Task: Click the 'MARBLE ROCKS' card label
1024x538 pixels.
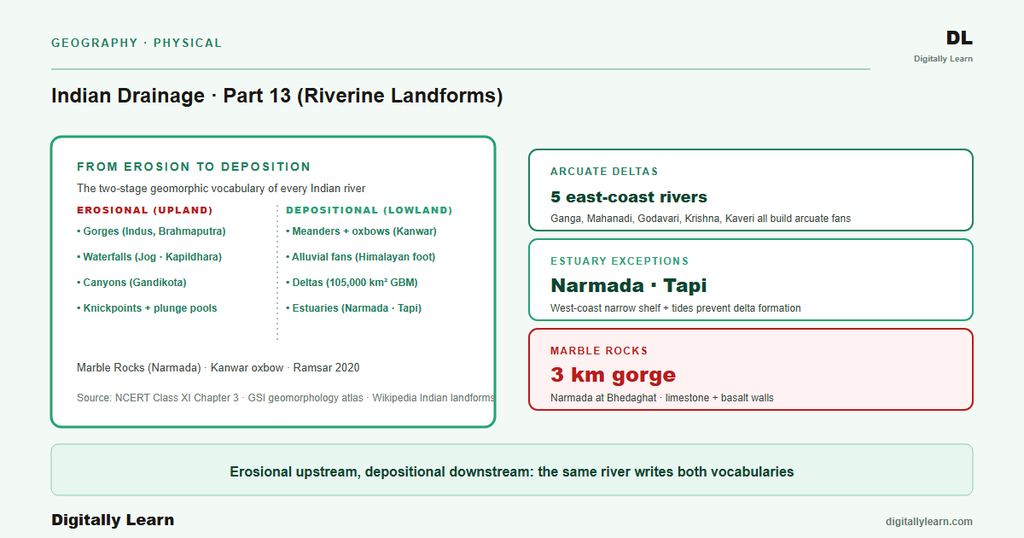Action: pos(599,351)
